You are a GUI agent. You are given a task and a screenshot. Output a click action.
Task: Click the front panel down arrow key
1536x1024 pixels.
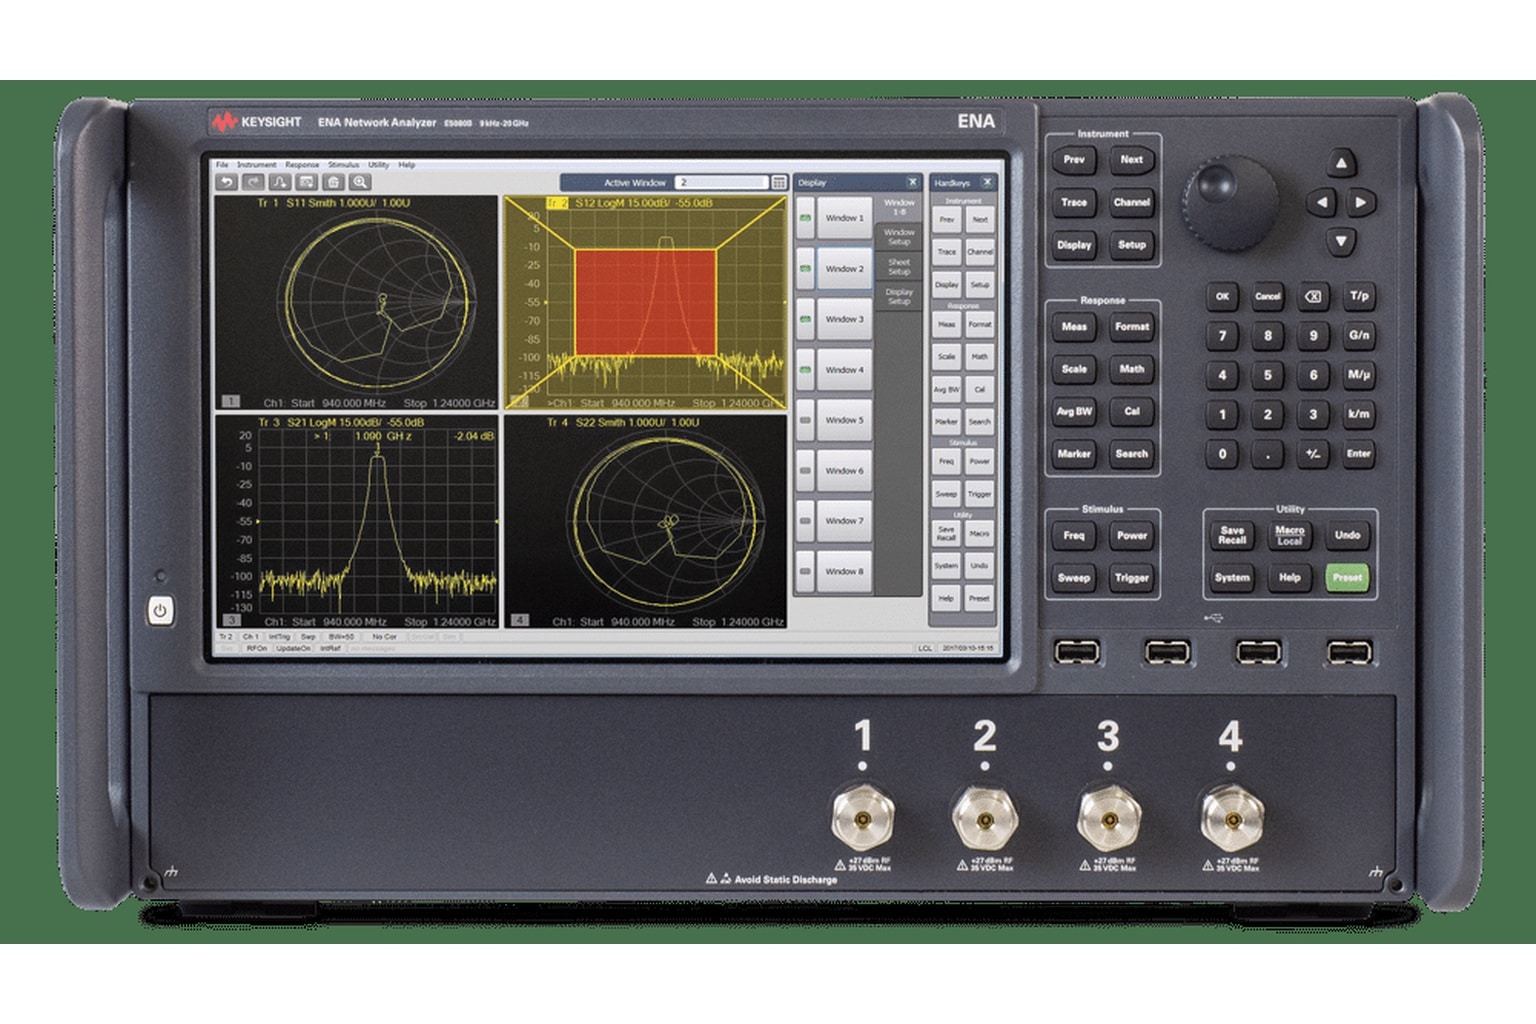tap(1341, 241)
